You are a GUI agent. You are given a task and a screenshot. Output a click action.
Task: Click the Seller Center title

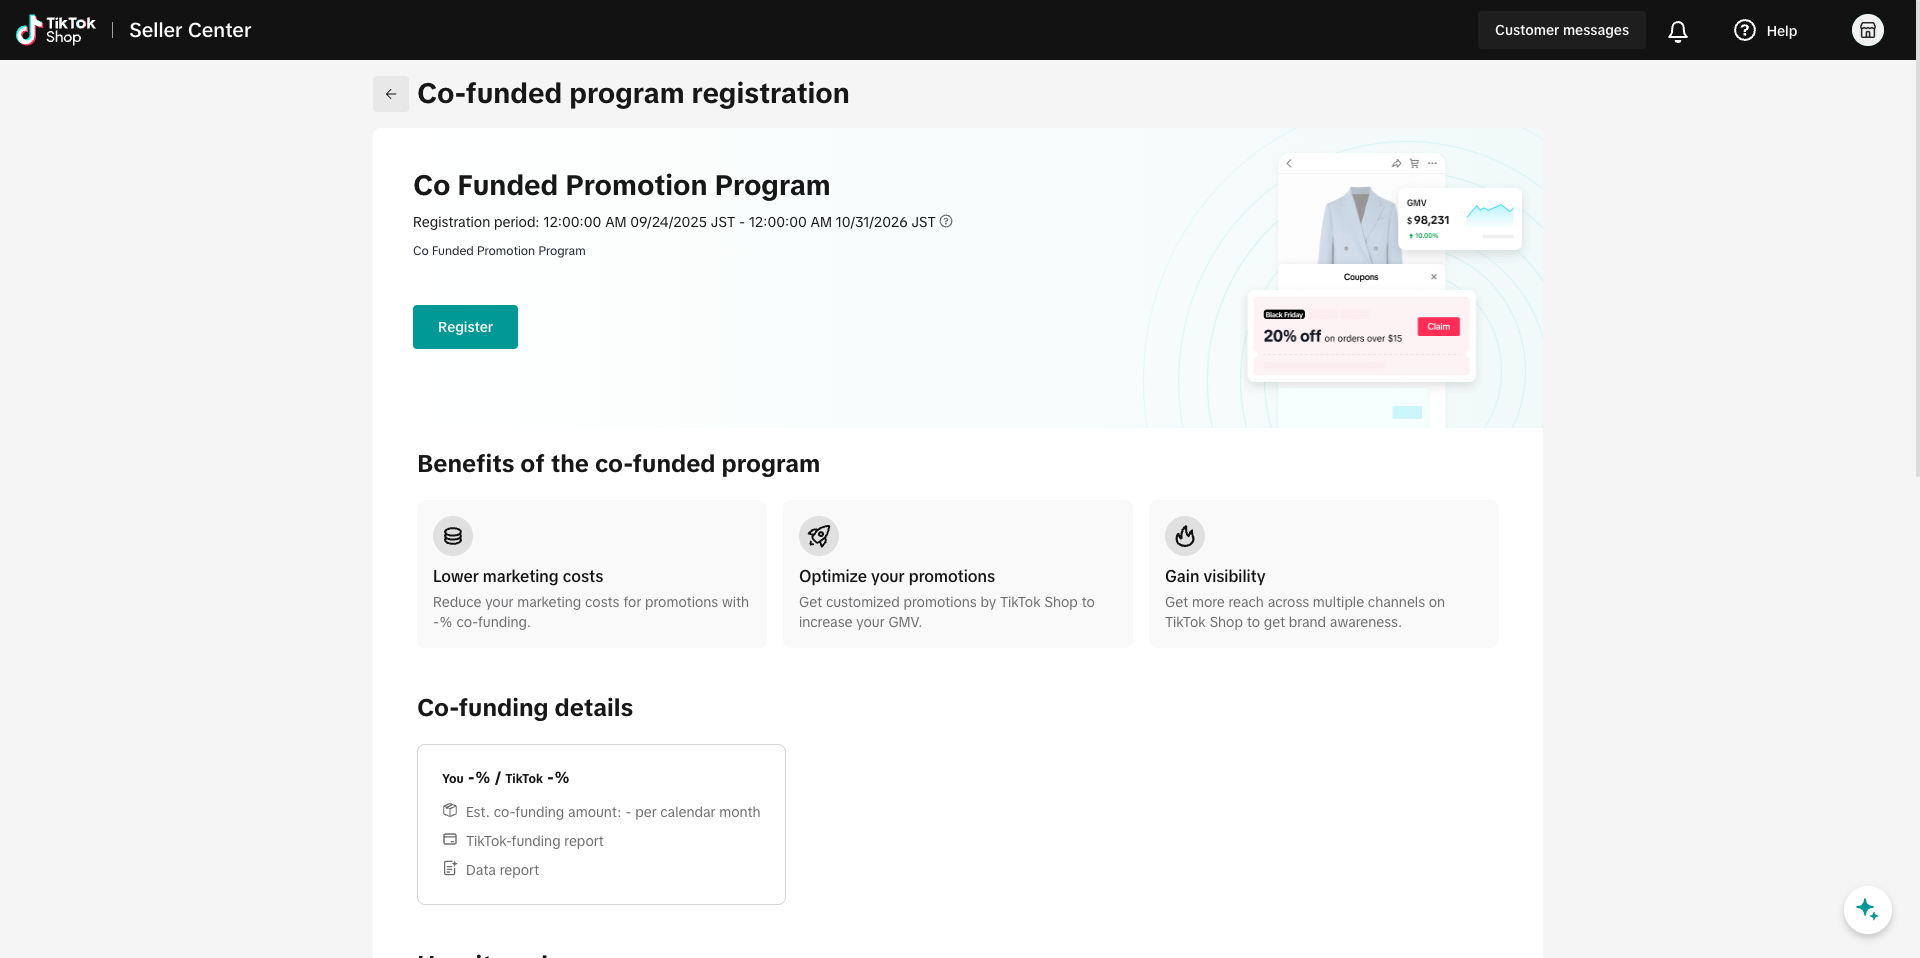click(190, 30)
